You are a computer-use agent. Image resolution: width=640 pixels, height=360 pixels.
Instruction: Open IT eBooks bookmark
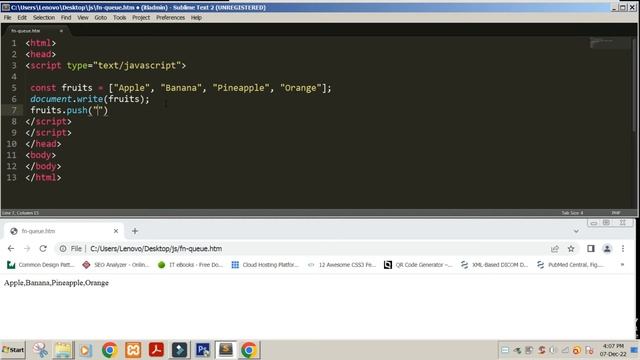tap(190, 264)
